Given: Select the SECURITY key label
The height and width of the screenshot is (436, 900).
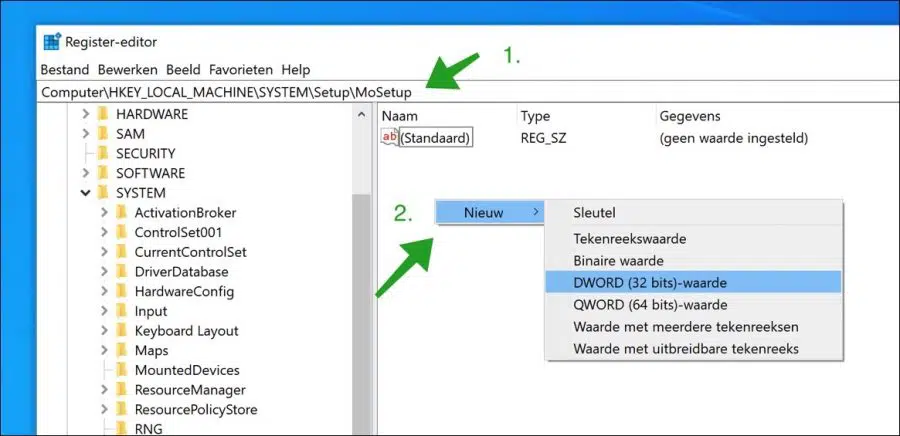Looking at the screenshot, I should (146, 154).
